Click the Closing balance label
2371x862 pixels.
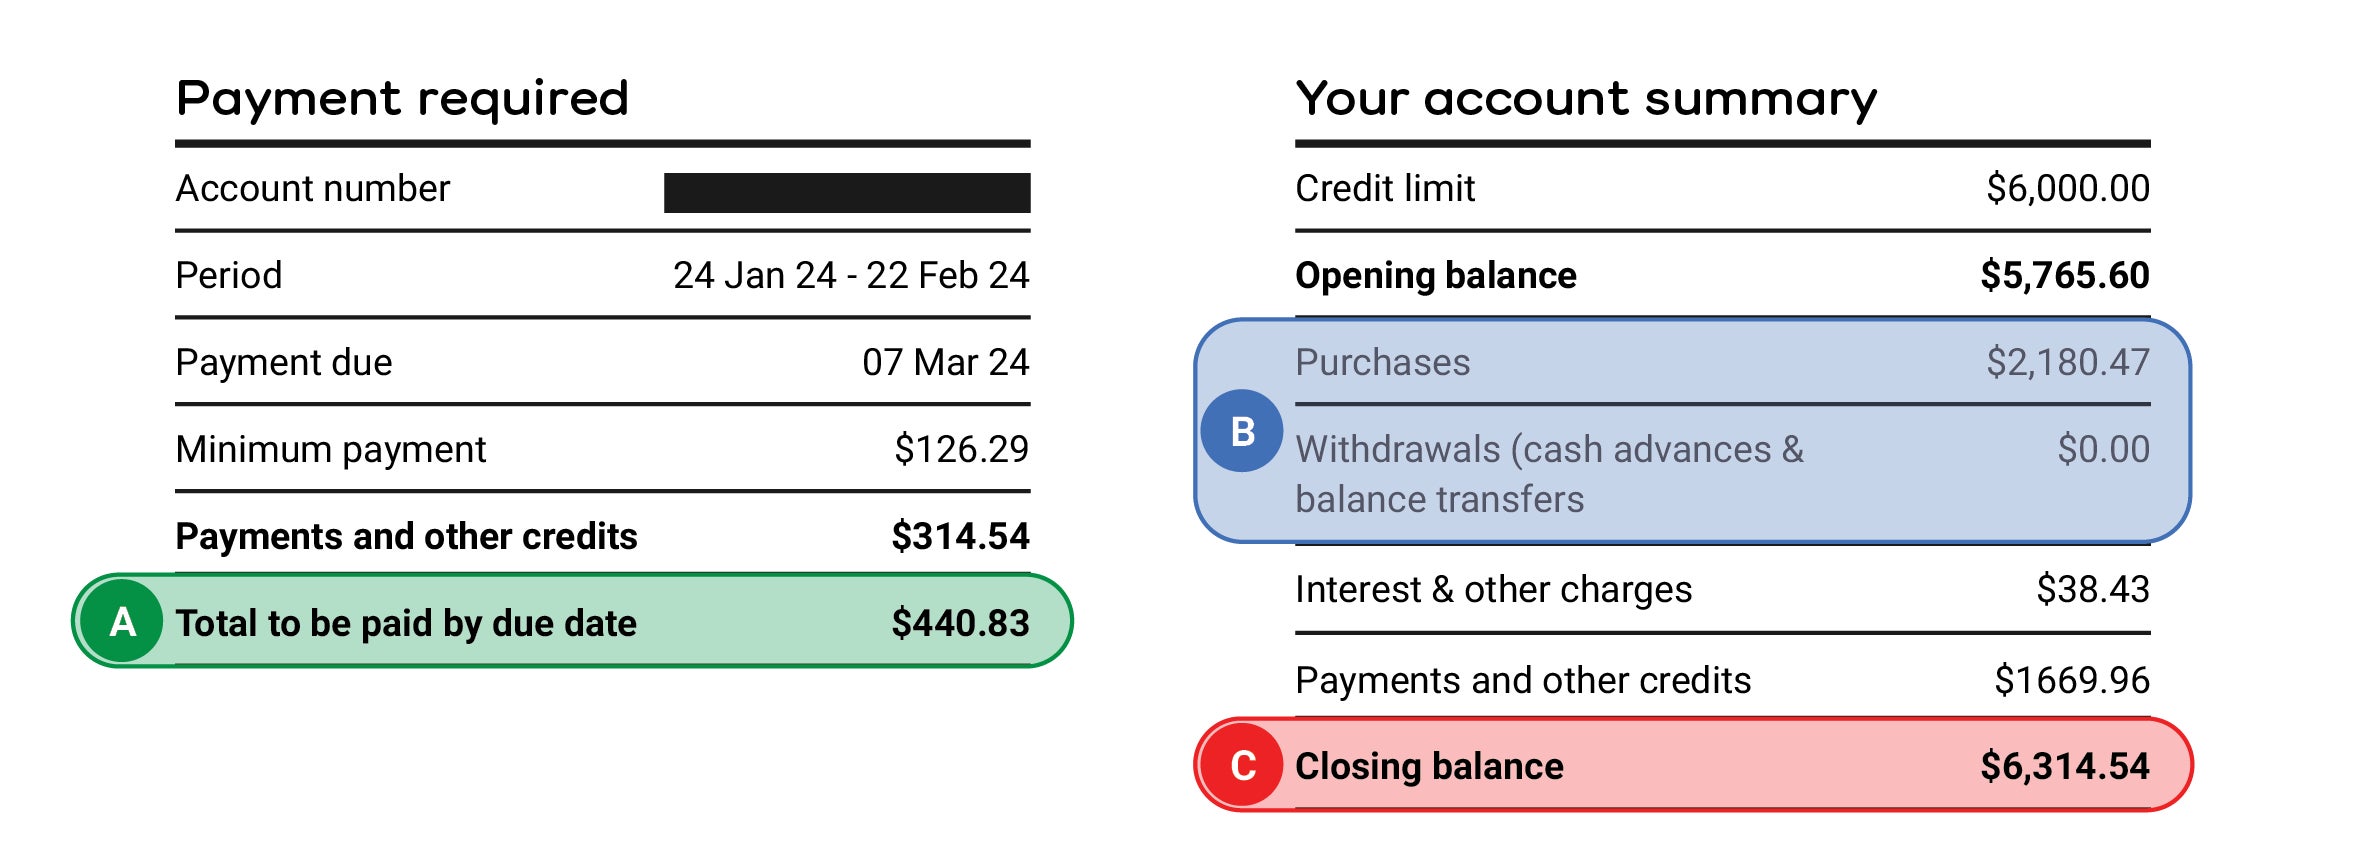coord(1429,766)
